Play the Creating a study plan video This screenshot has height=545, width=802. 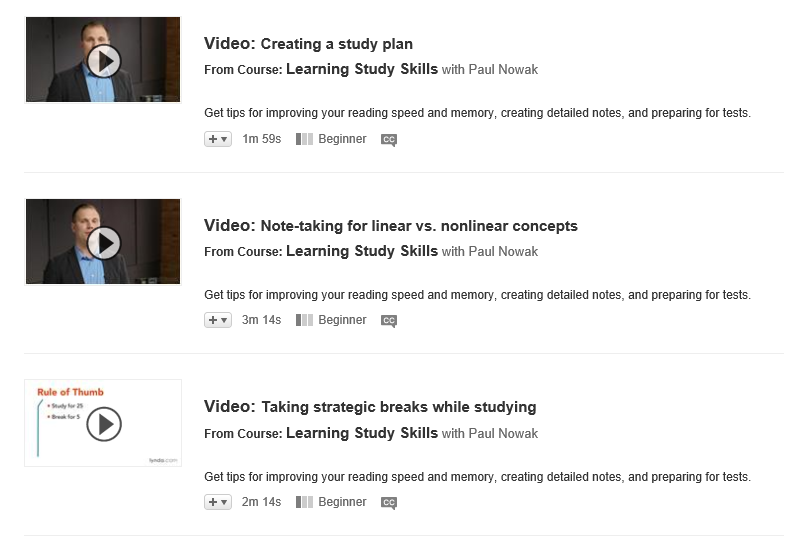coord(103,61)
